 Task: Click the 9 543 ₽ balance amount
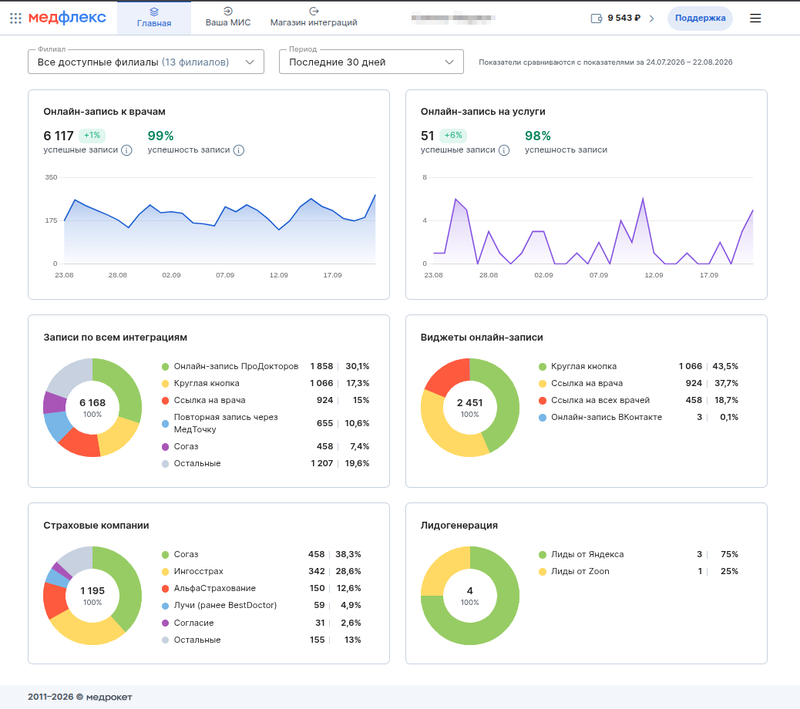click(623, 18)
